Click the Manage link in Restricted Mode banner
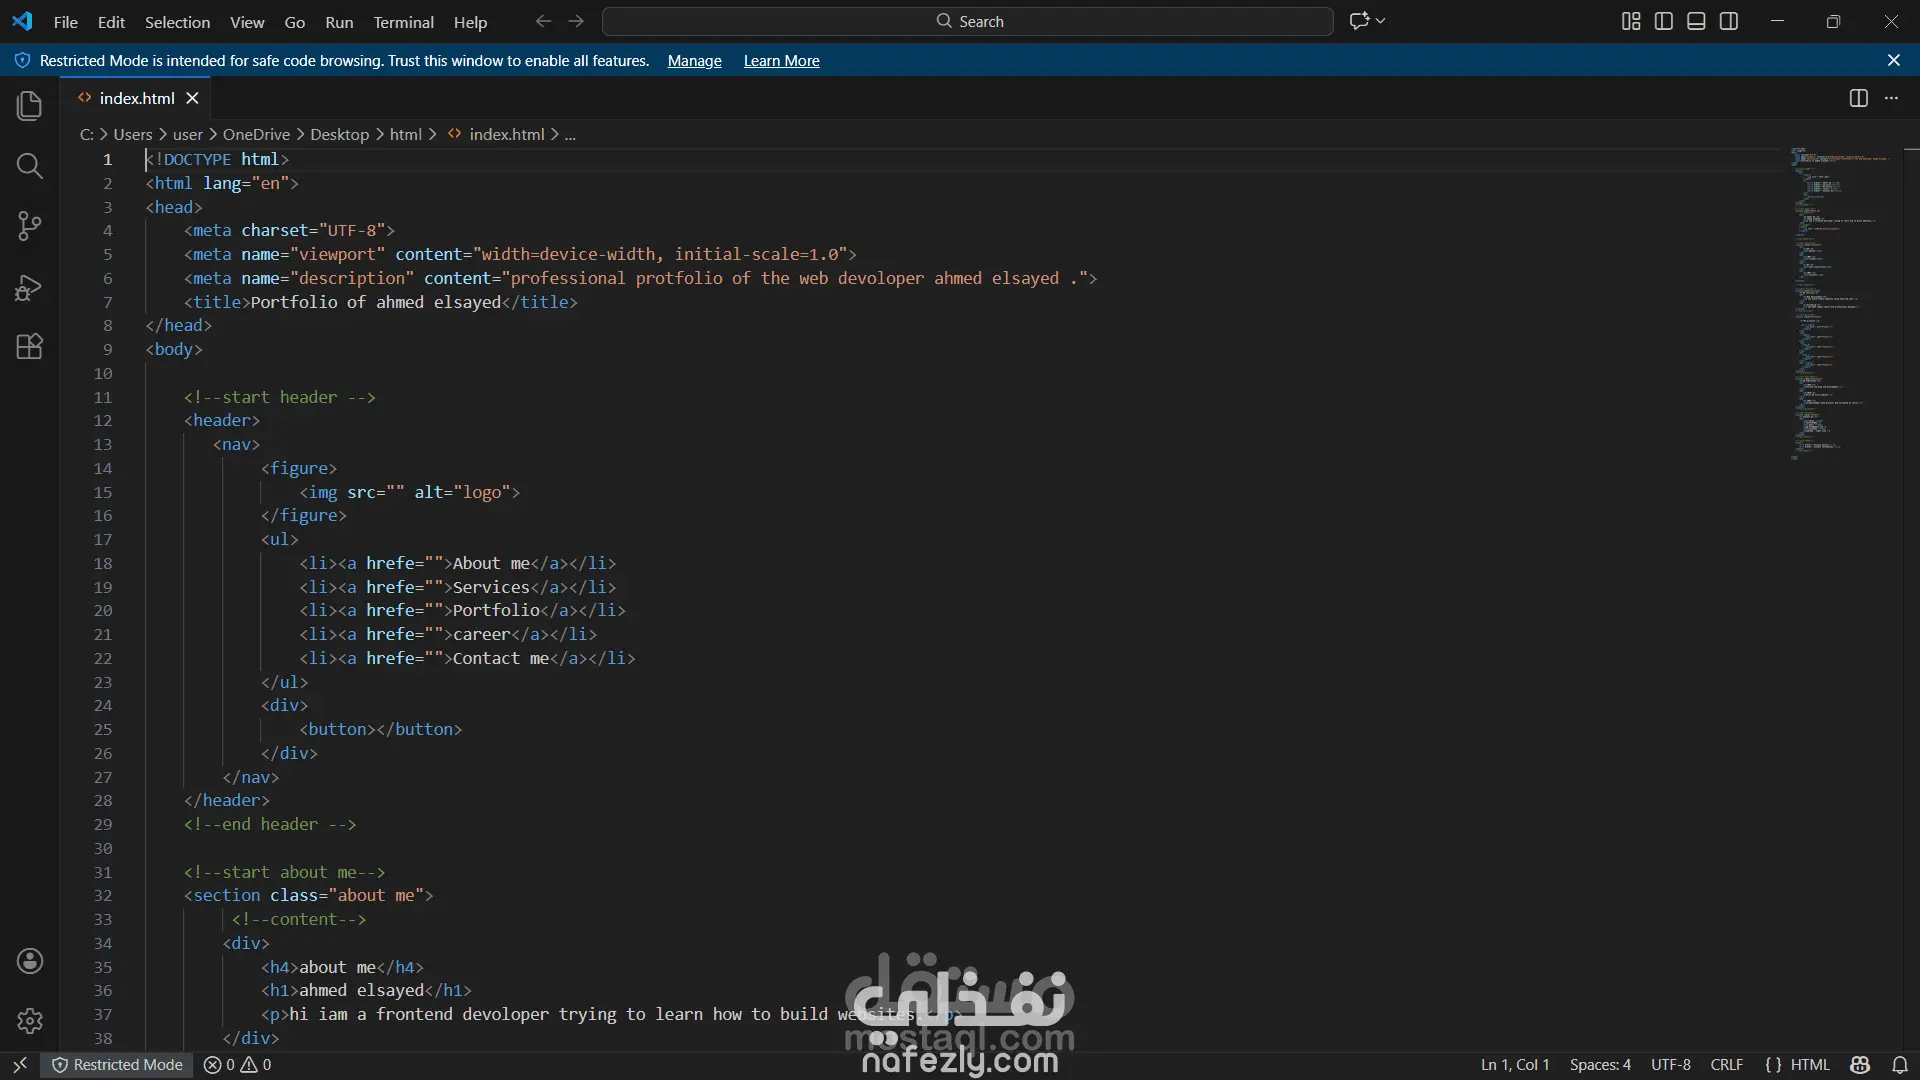Image resolution: width=1920 pixels, height=1080 pixels. (694, 61)
